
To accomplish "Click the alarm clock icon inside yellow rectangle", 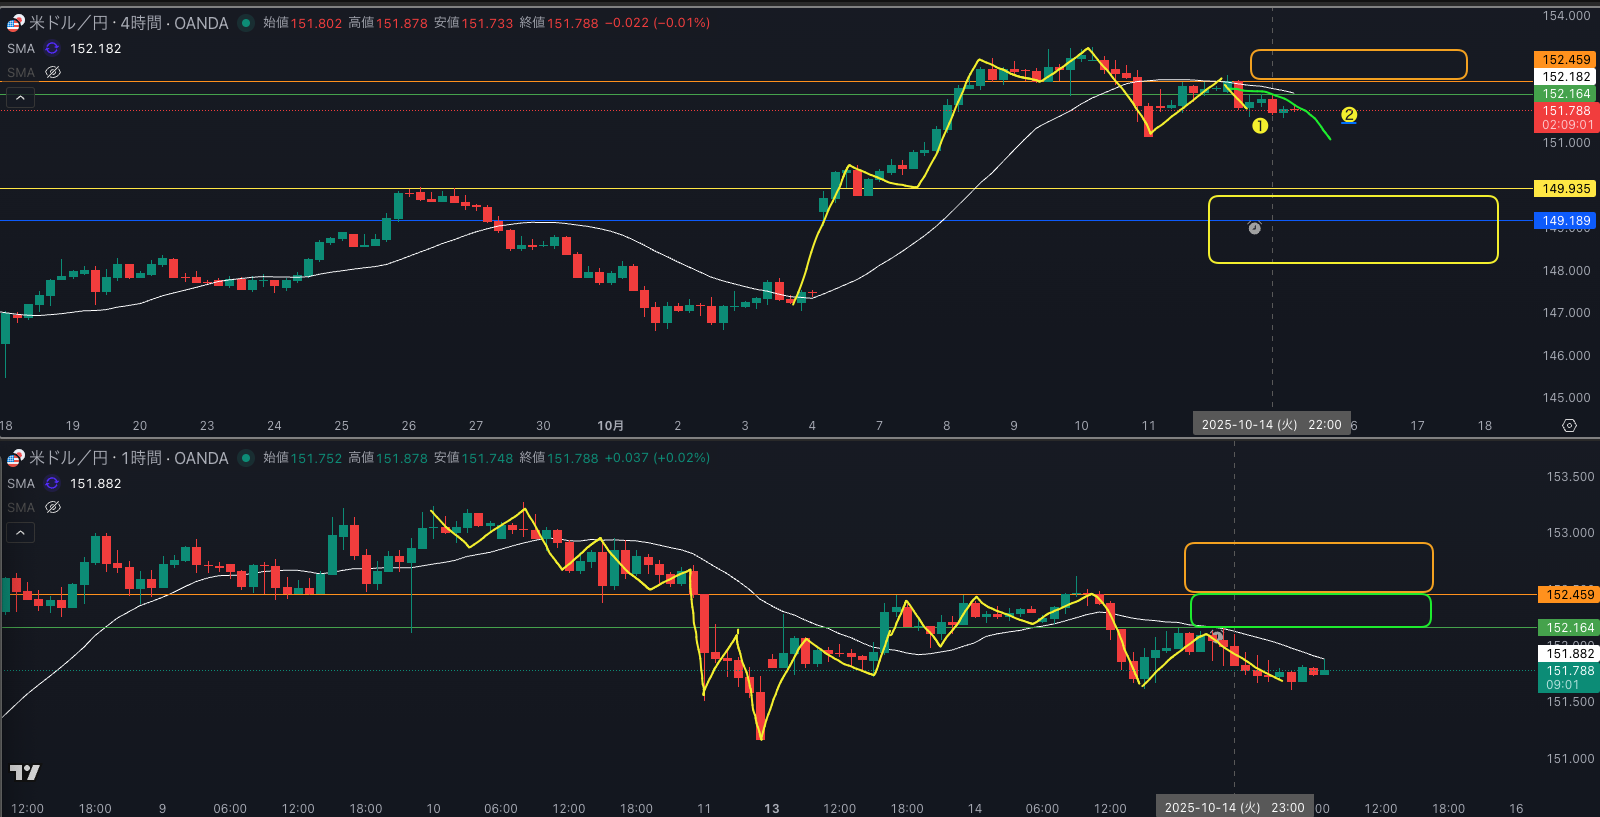I will [x=1254, y=228].
